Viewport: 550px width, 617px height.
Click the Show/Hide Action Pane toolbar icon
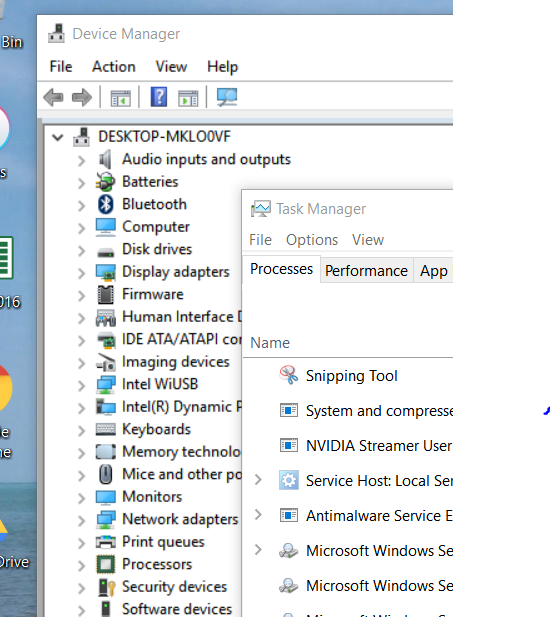188,98
